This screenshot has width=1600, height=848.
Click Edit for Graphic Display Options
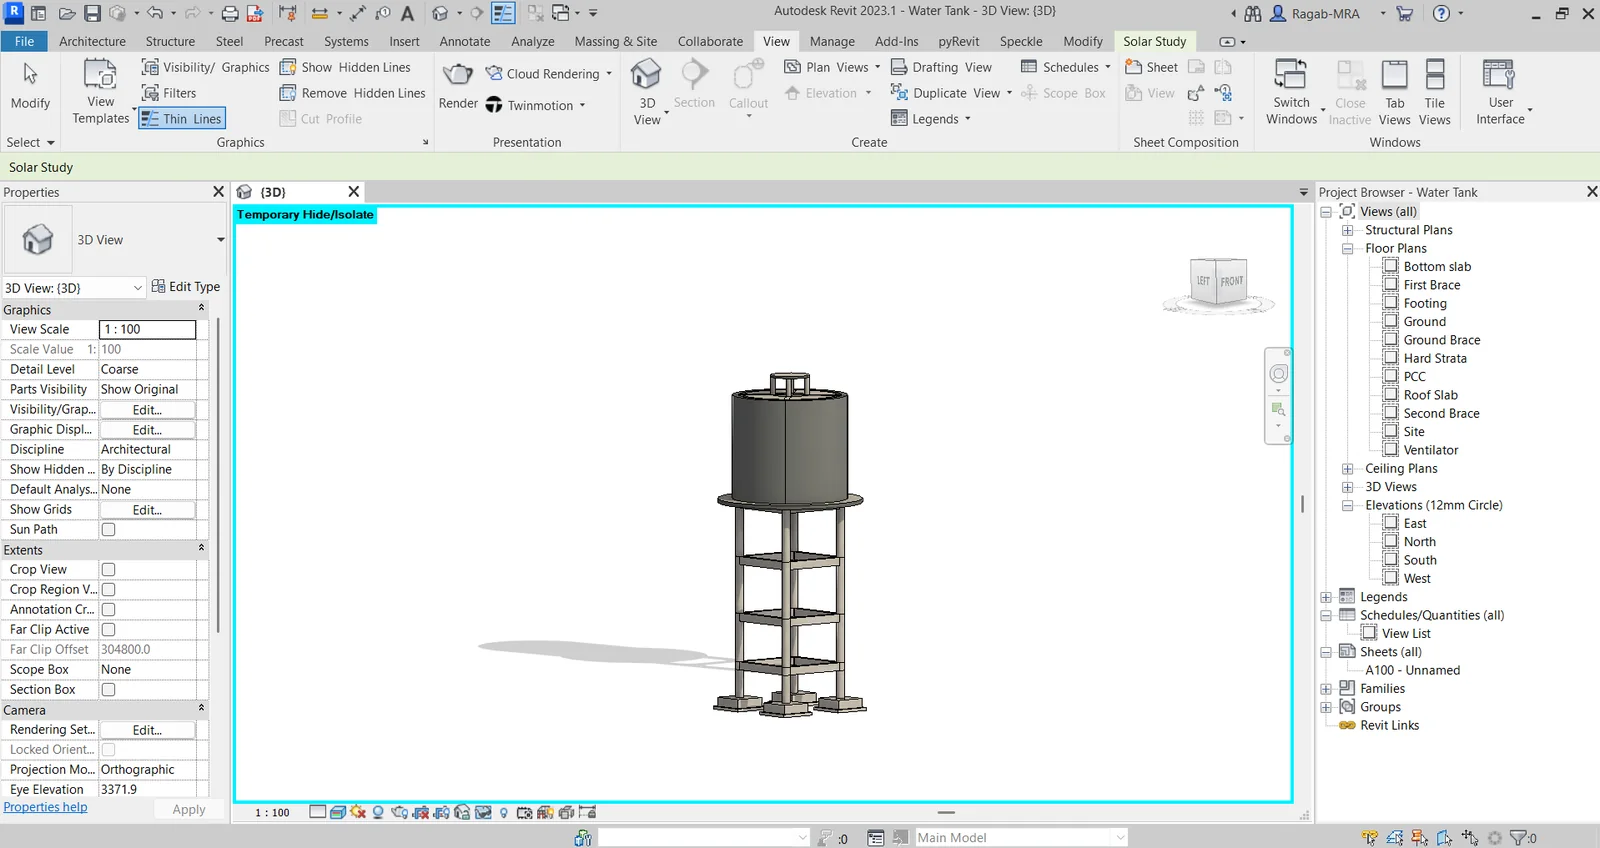coord(147,430)
